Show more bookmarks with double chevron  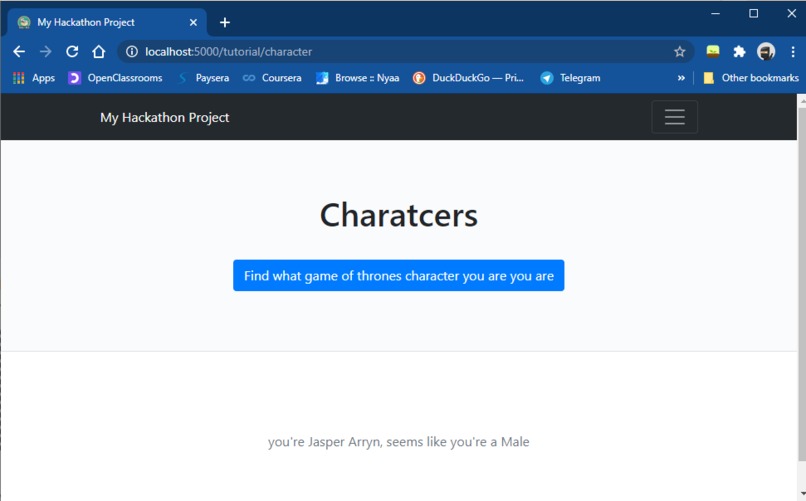coord(681,78)
